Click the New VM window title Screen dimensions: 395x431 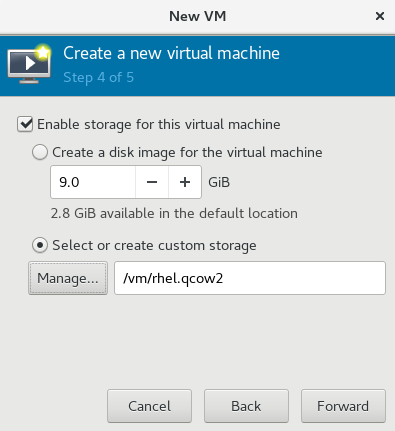198,16
